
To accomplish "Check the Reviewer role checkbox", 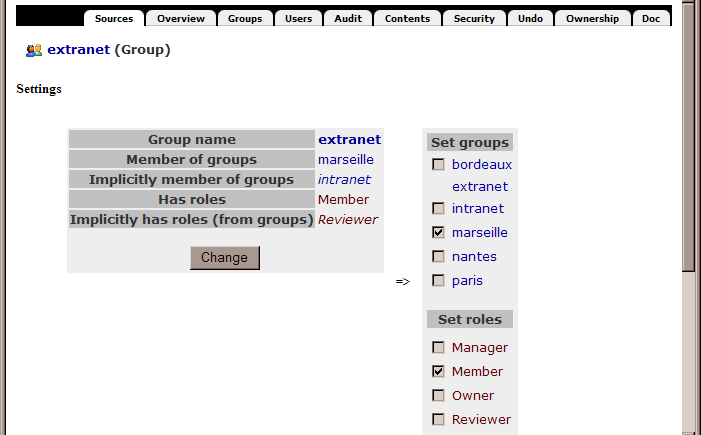I will [438, 419].
